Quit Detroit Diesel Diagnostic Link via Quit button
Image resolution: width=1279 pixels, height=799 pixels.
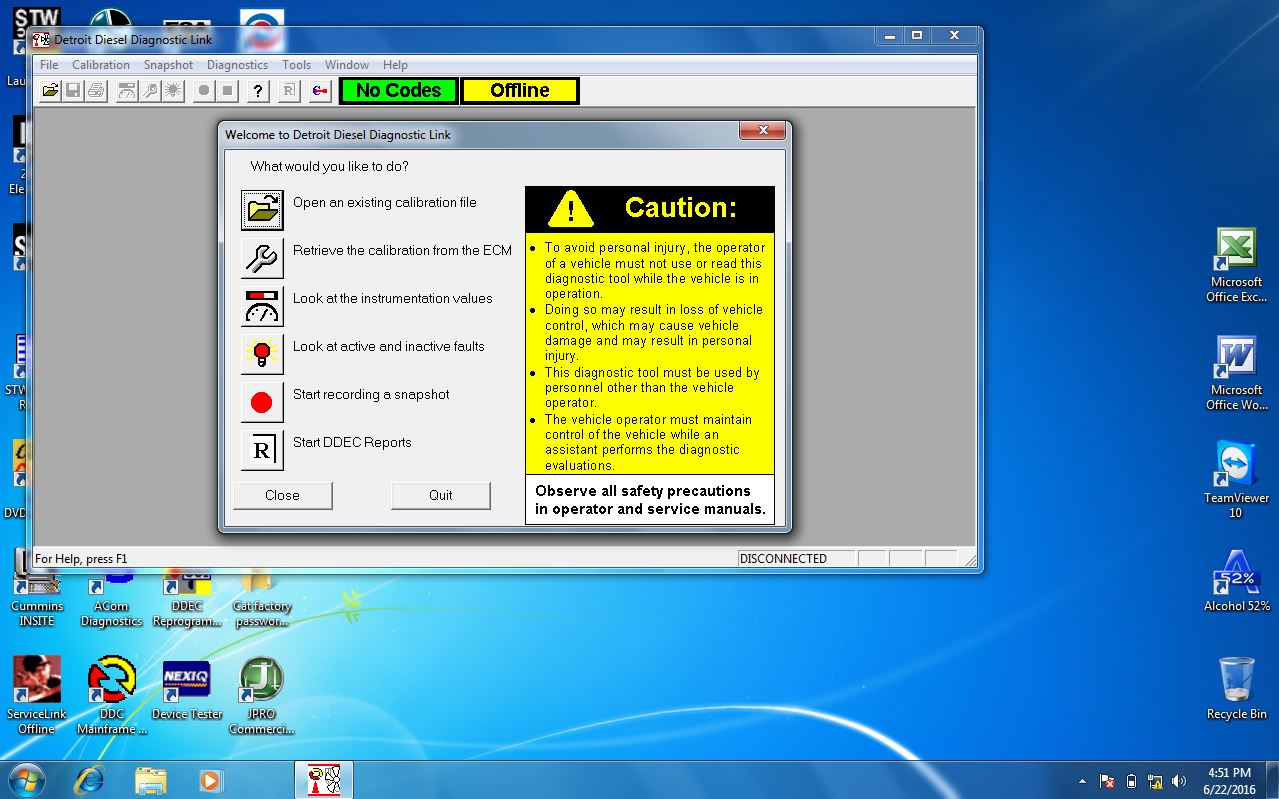tap(440, 495)
